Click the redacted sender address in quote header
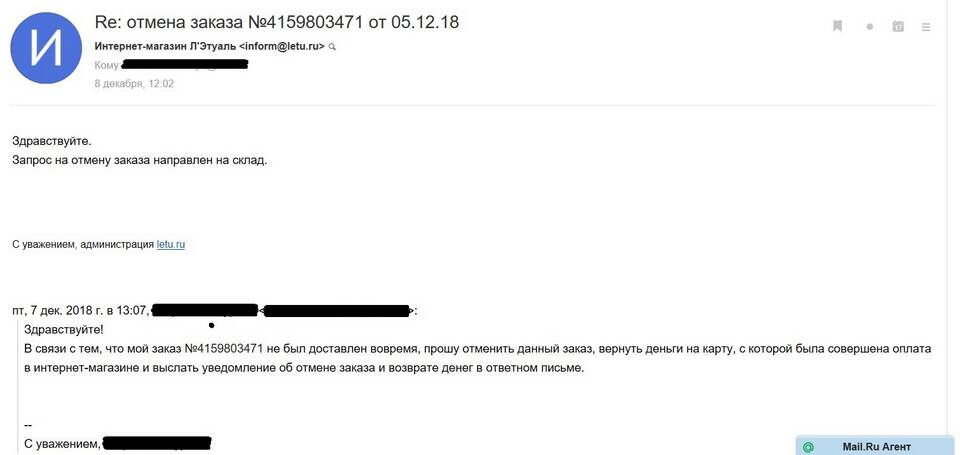This screenshot has width=960, height=455. click(x=338, y=311)
